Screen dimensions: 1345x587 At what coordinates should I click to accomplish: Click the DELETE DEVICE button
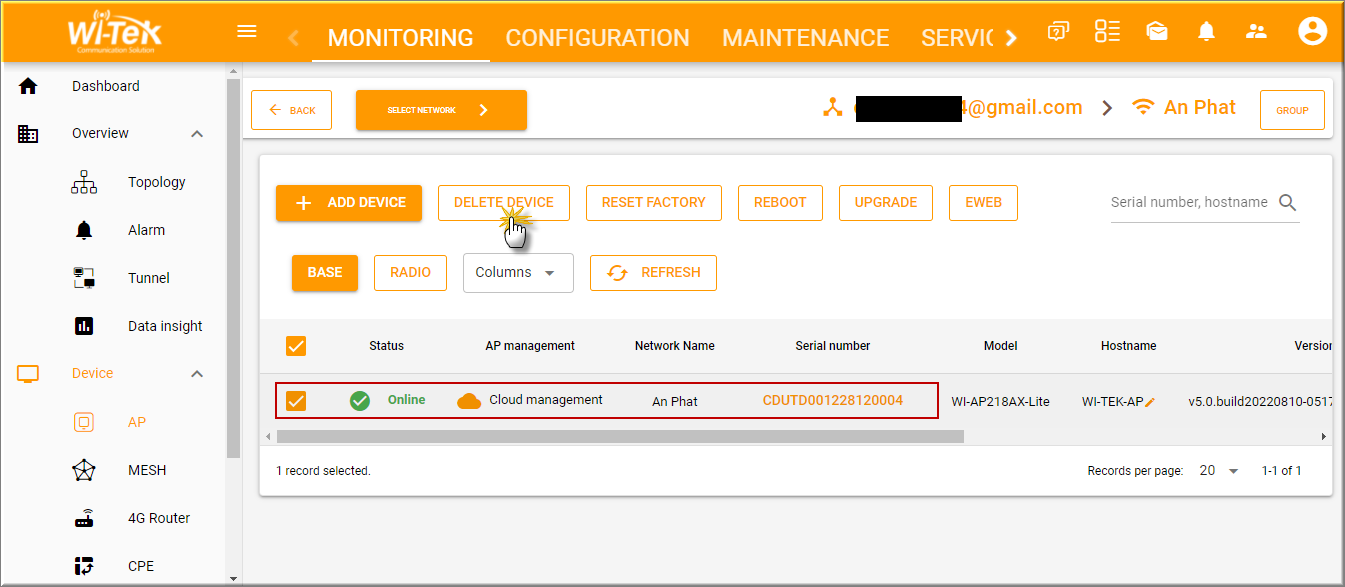coord(503,202)
